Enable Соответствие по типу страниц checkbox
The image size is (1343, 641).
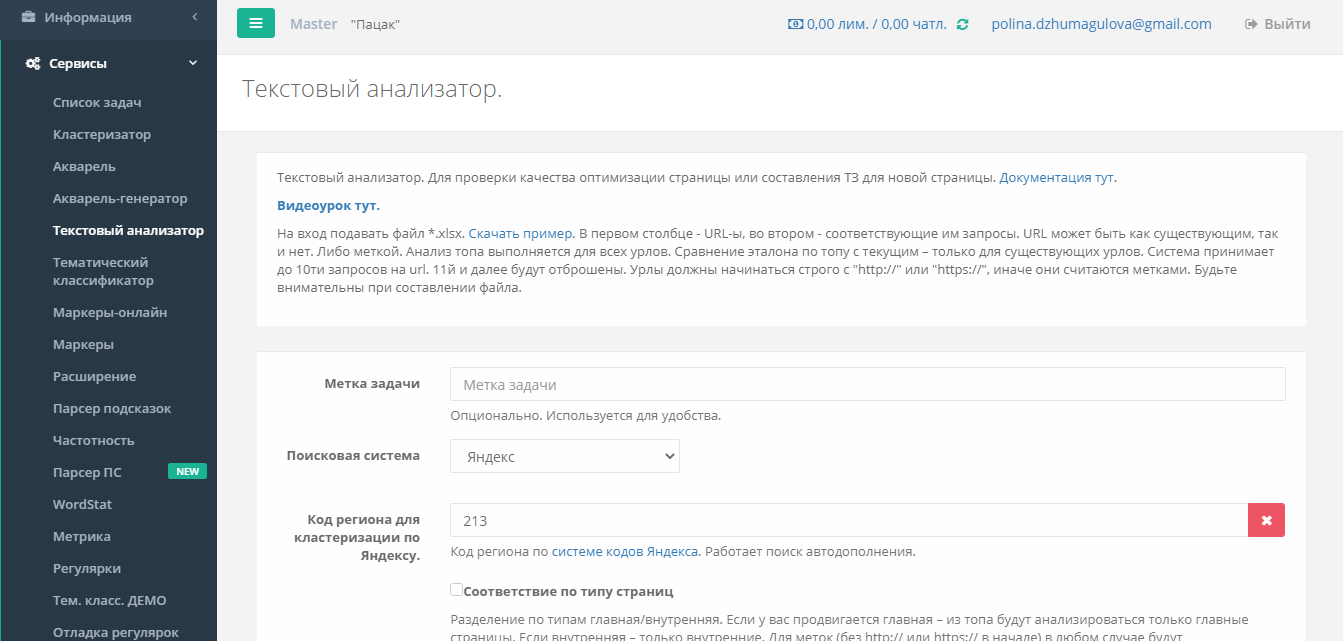[456, 590]
